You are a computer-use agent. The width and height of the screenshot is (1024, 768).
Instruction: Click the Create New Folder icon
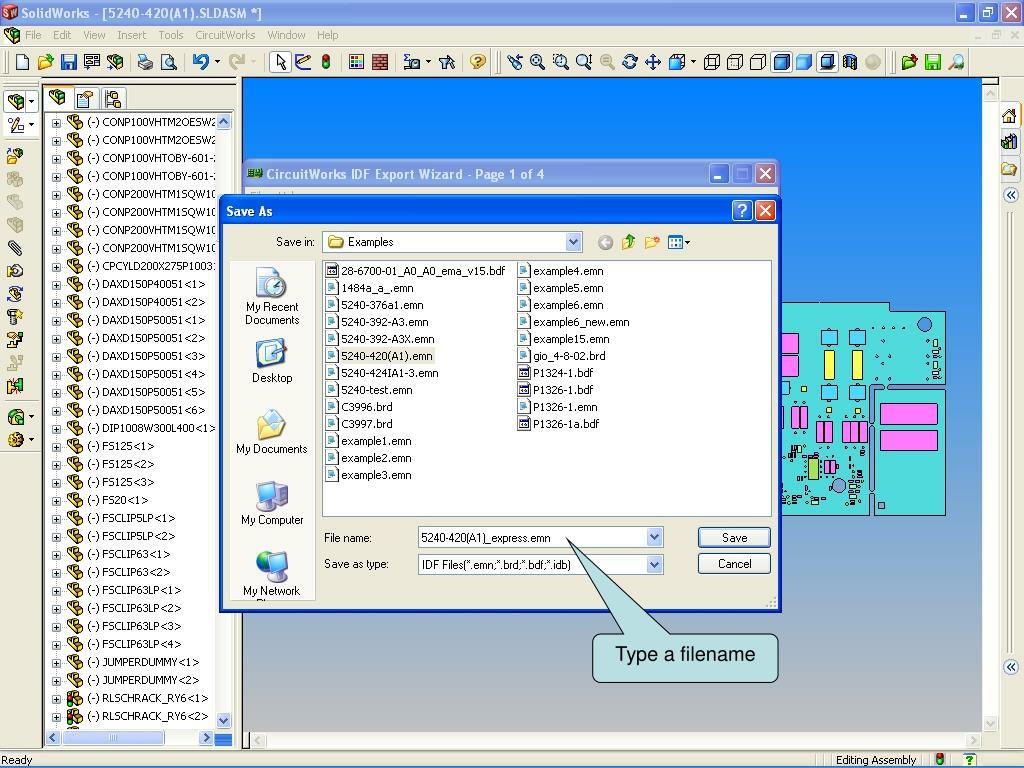[x=652, y=243]
